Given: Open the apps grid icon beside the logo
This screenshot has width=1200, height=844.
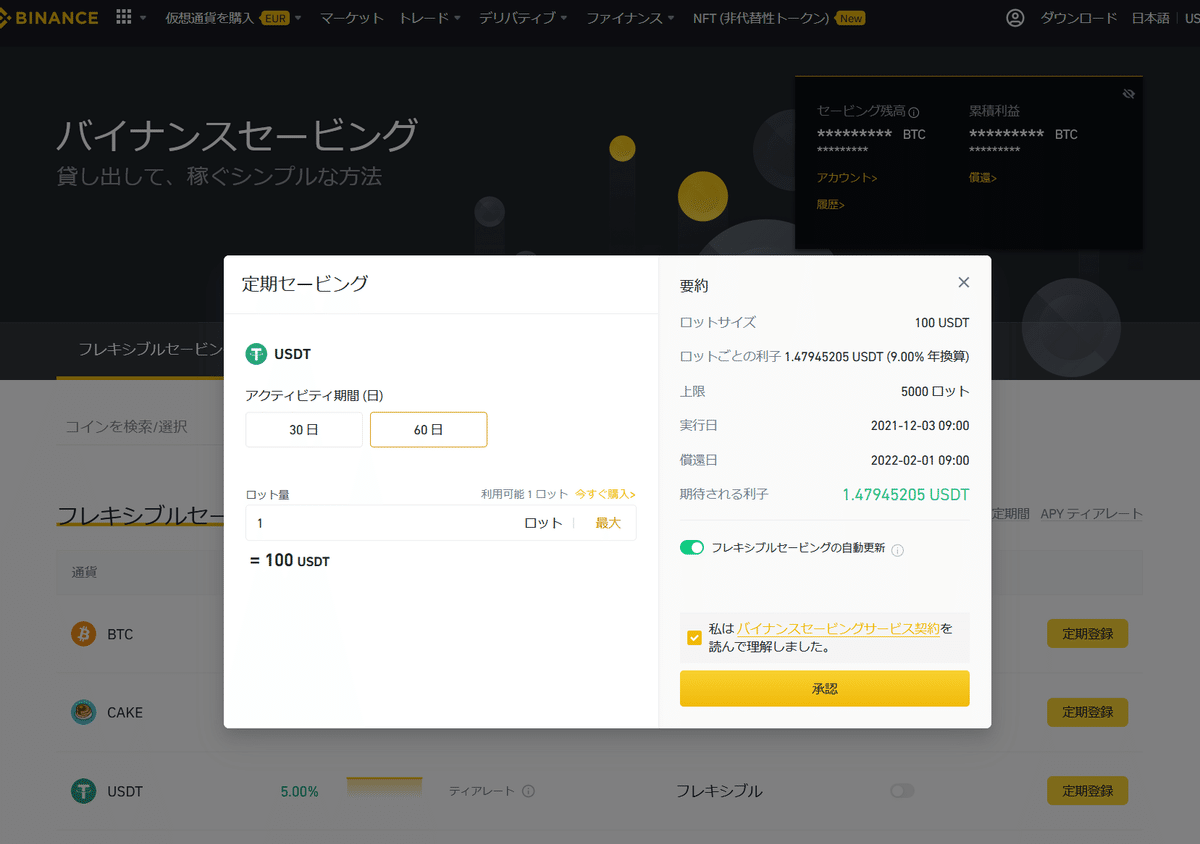Looking at the screenshot, I should coord(122,17).
